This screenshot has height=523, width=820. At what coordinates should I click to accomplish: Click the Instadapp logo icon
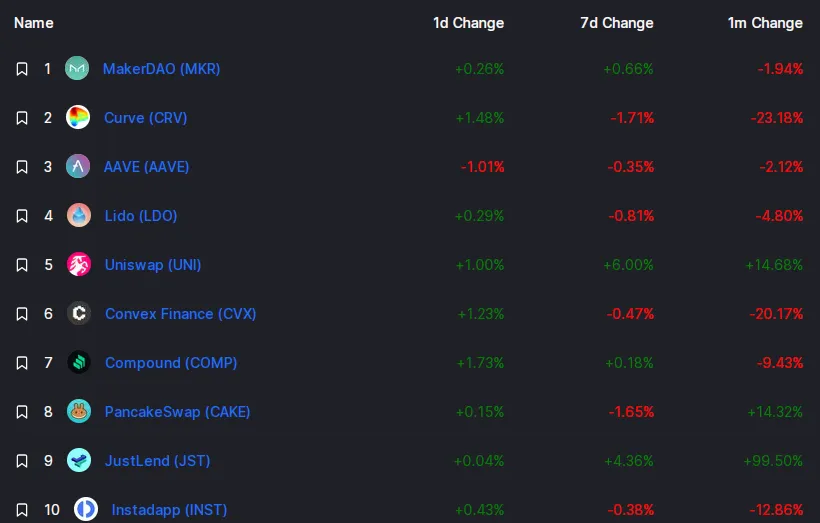pyautogui.click(x=86, y=509)
